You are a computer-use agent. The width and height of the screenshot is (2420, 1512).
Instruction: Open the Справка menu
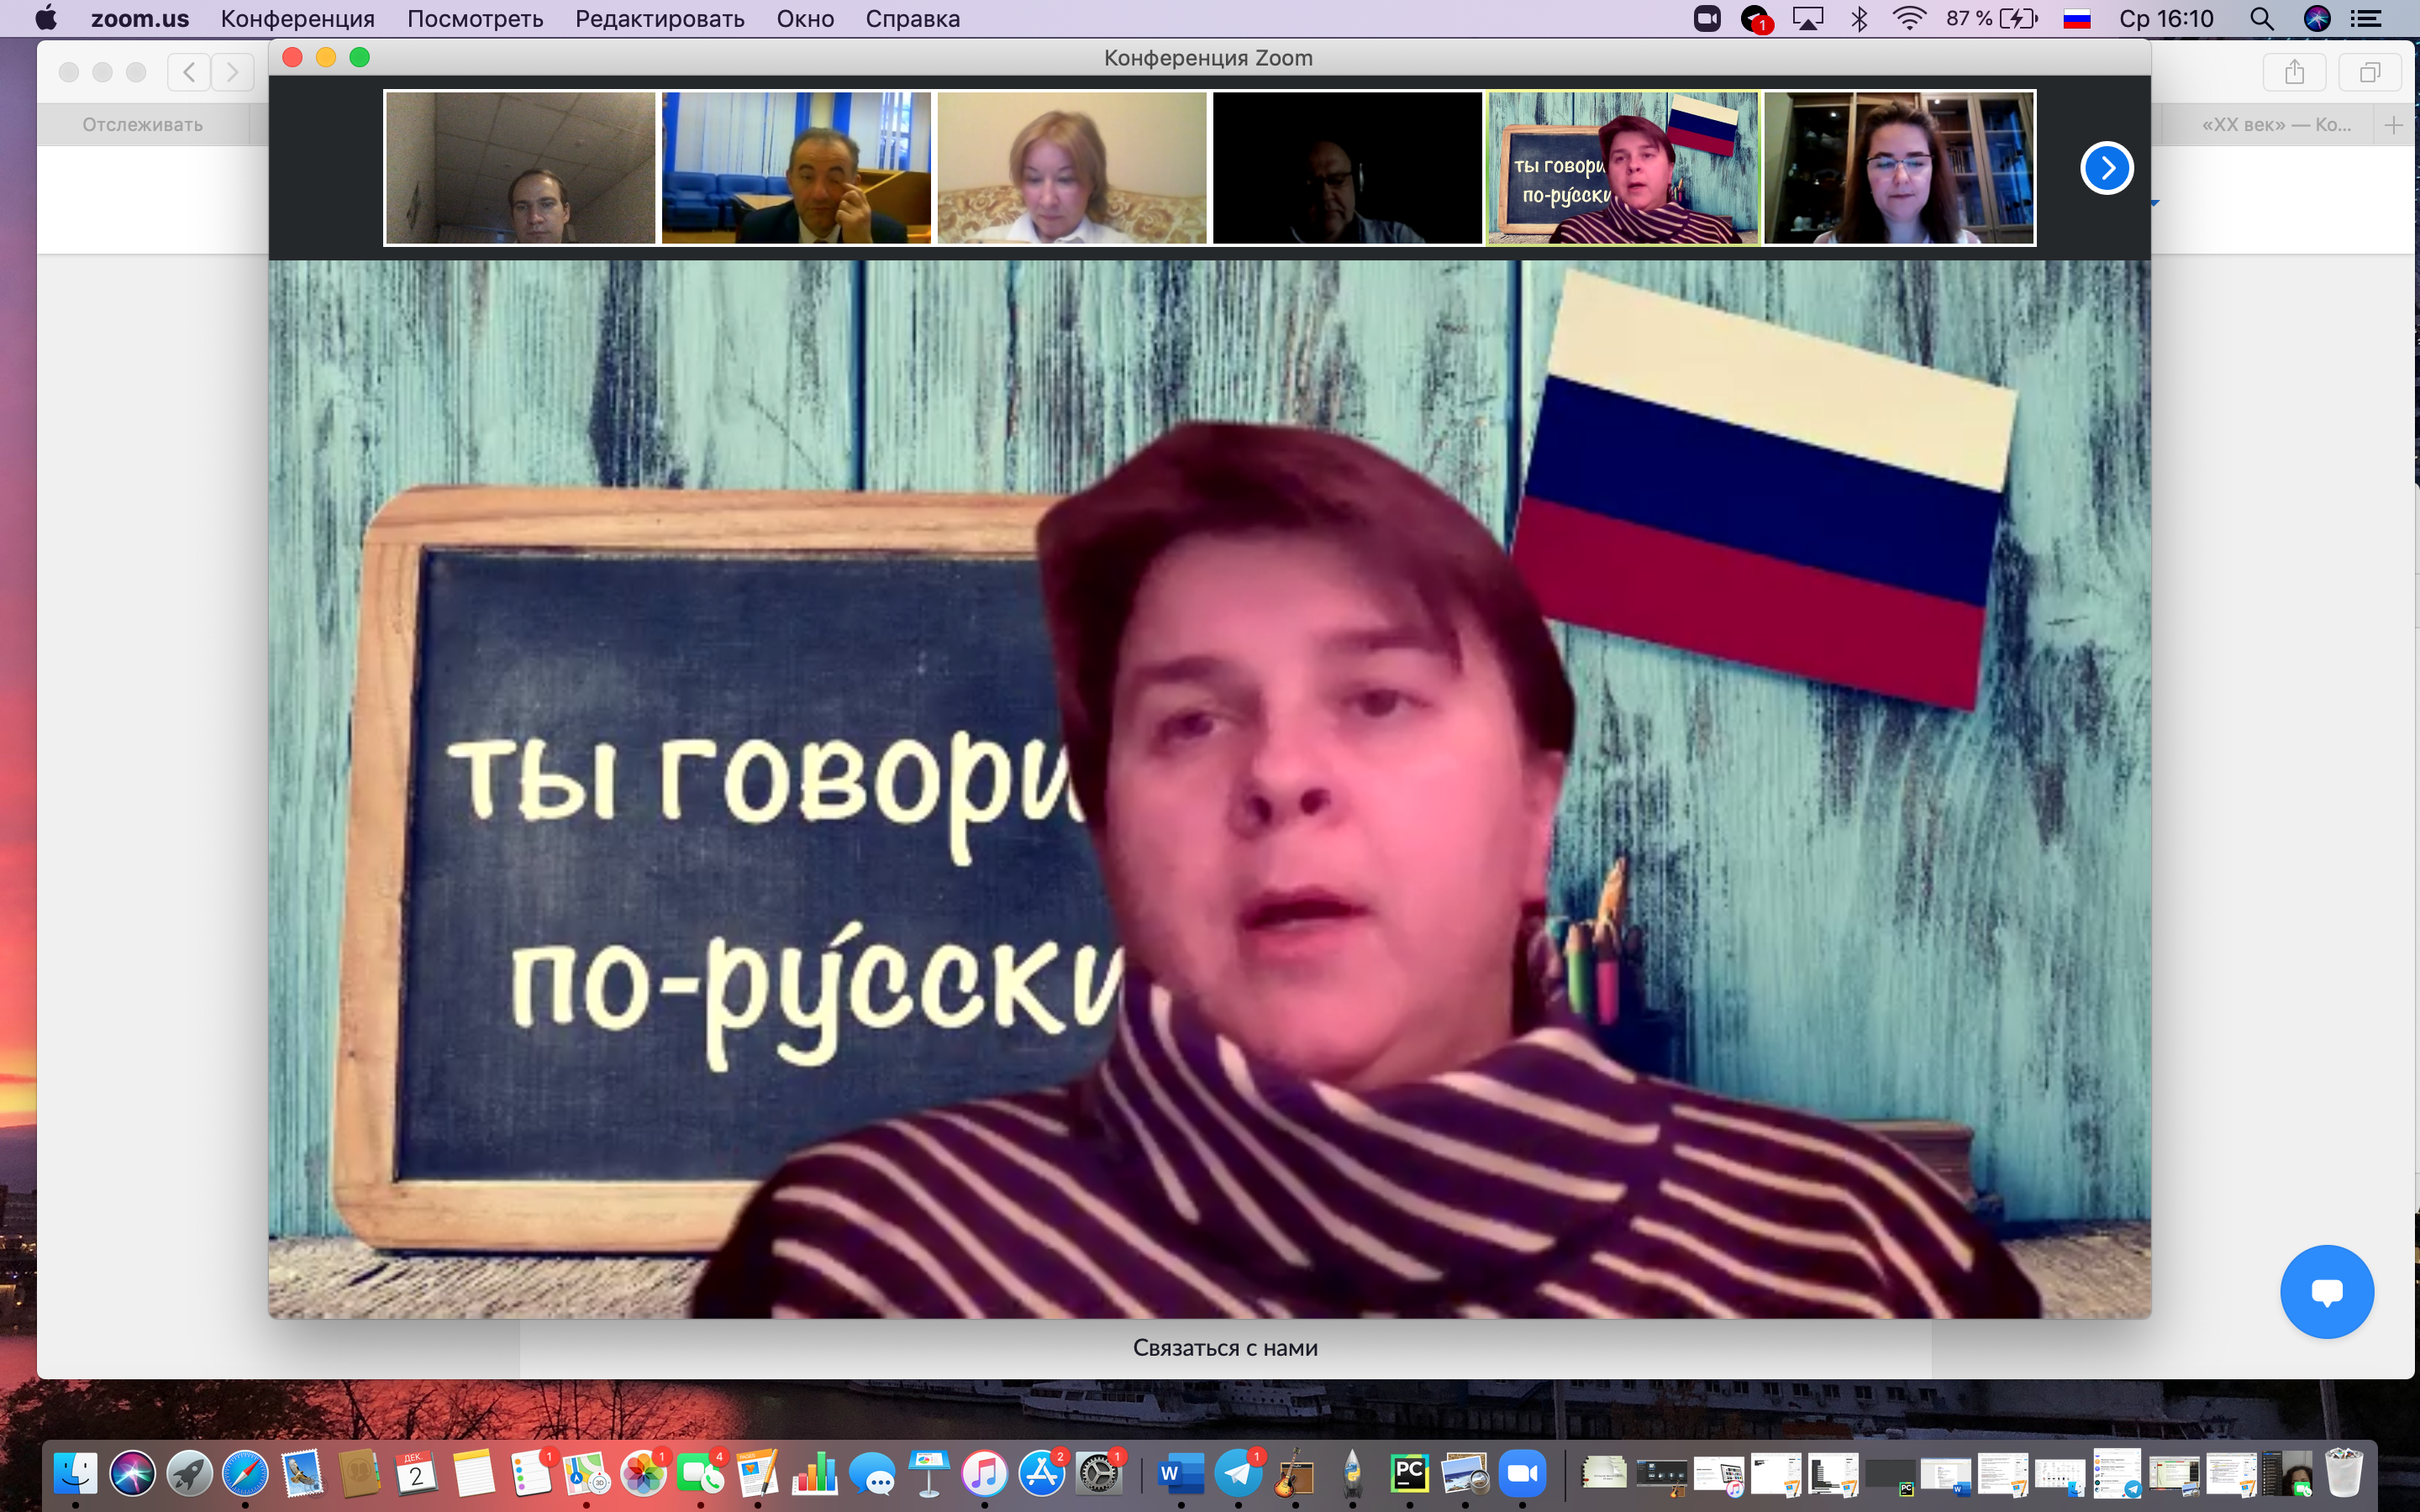(912, 19)
